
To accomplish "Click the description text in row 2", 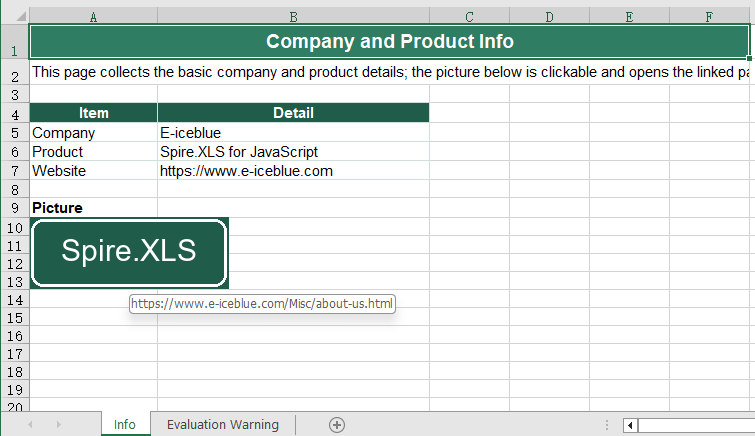I will [390, 72].
